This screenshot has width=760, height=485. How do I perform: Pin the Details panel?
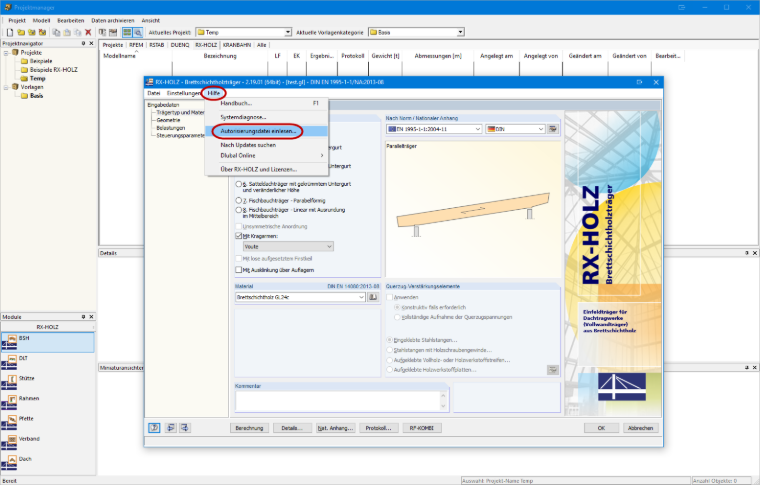point(747,253)
